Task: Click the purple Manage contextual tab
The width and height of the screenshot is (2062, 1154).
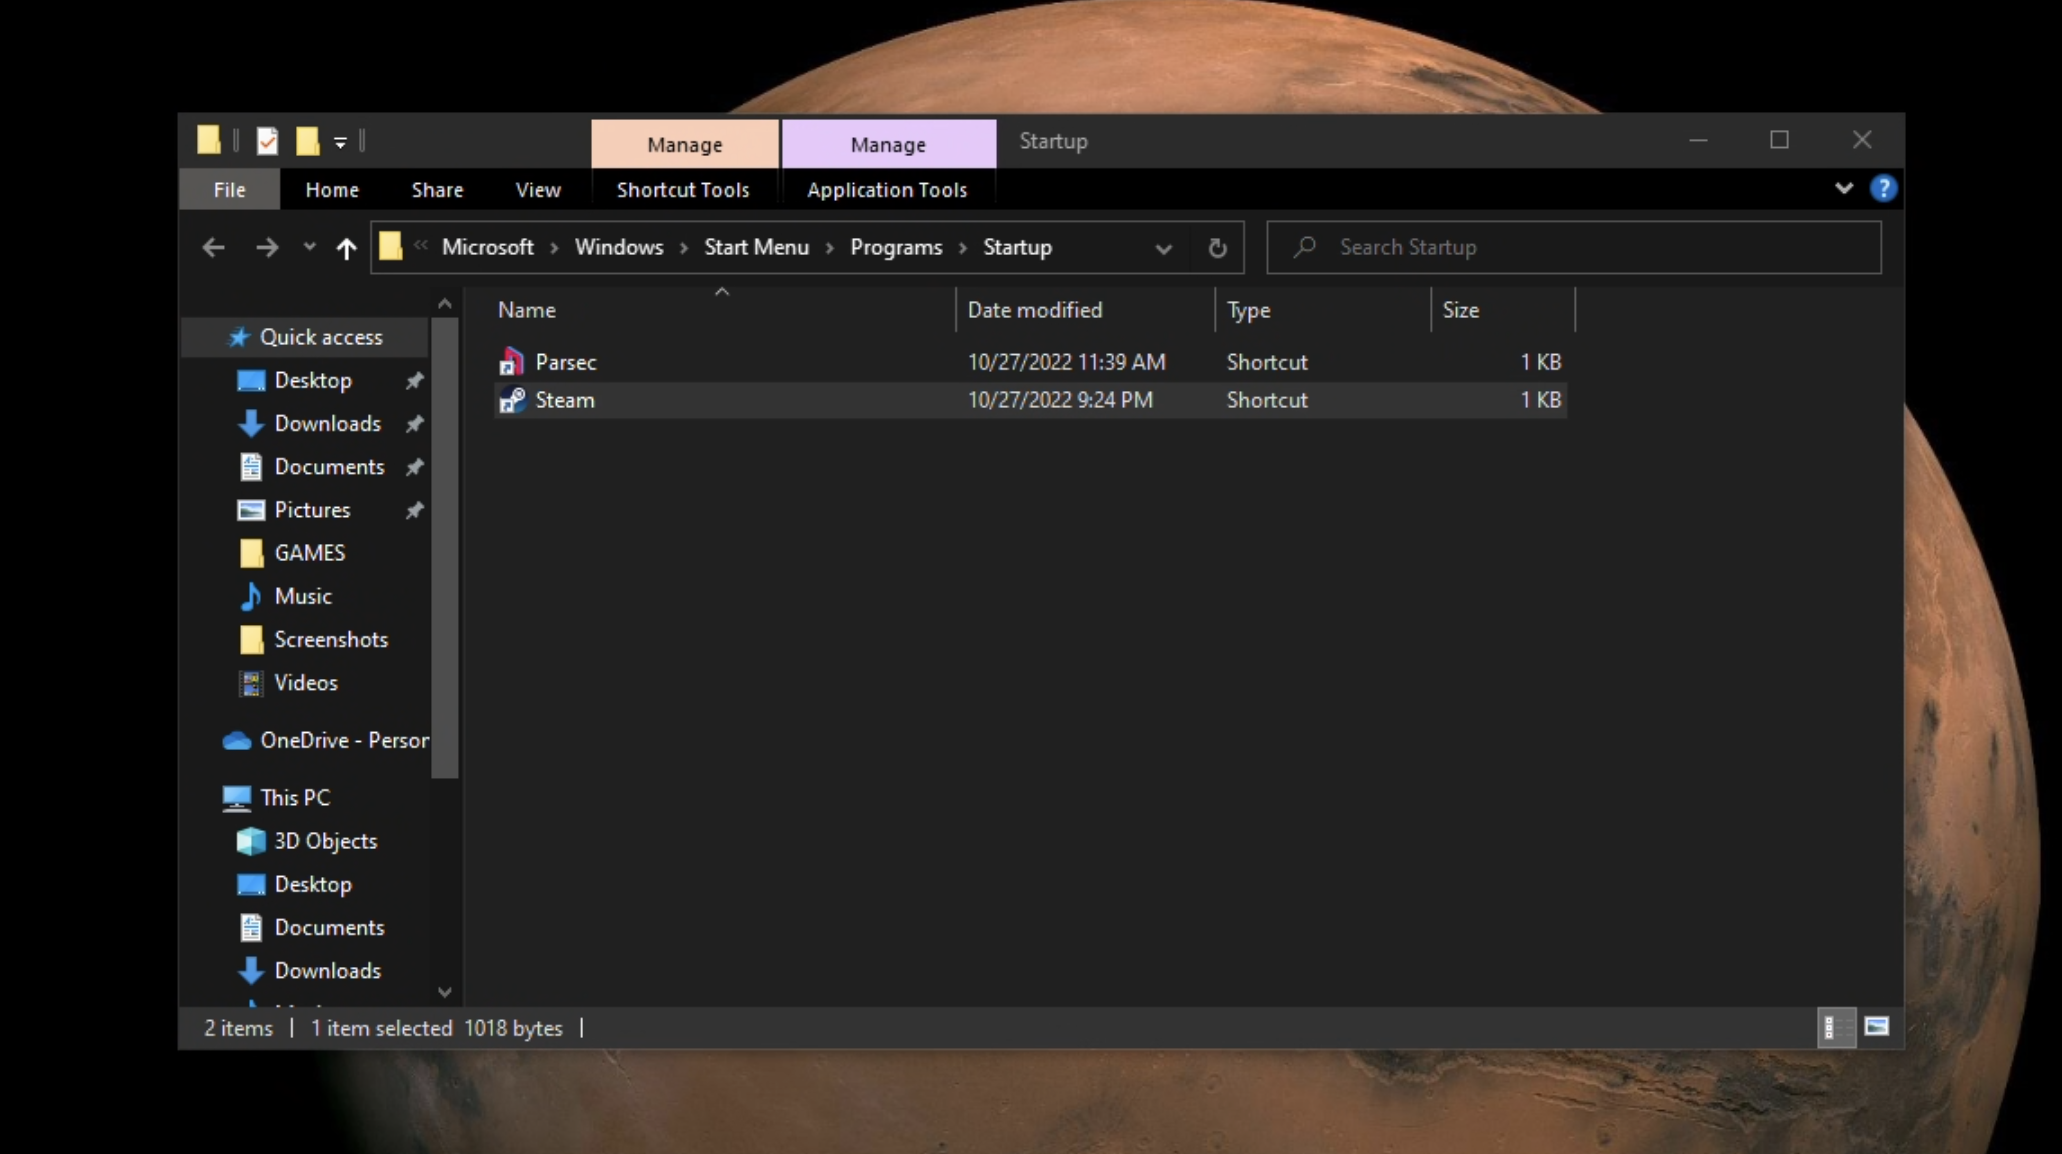Action: coord(888,144)
